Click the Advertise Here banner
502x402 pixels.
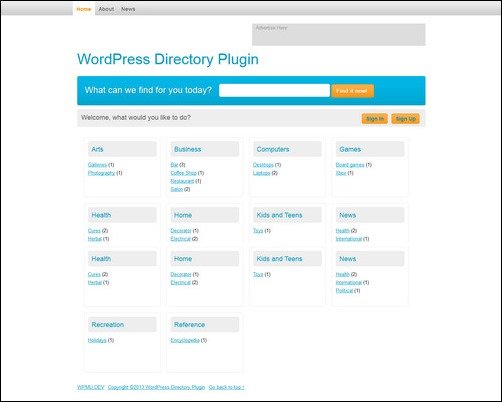[338, 34]
